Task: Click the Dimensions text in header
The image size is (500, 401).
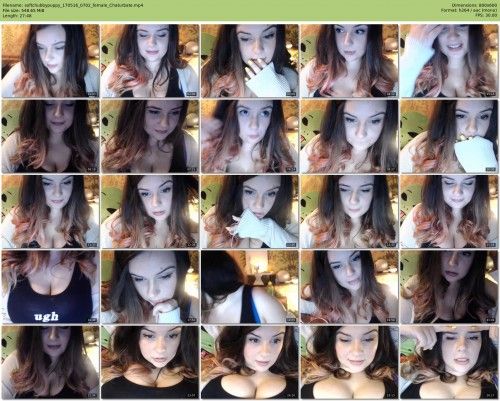Action: 475,5
